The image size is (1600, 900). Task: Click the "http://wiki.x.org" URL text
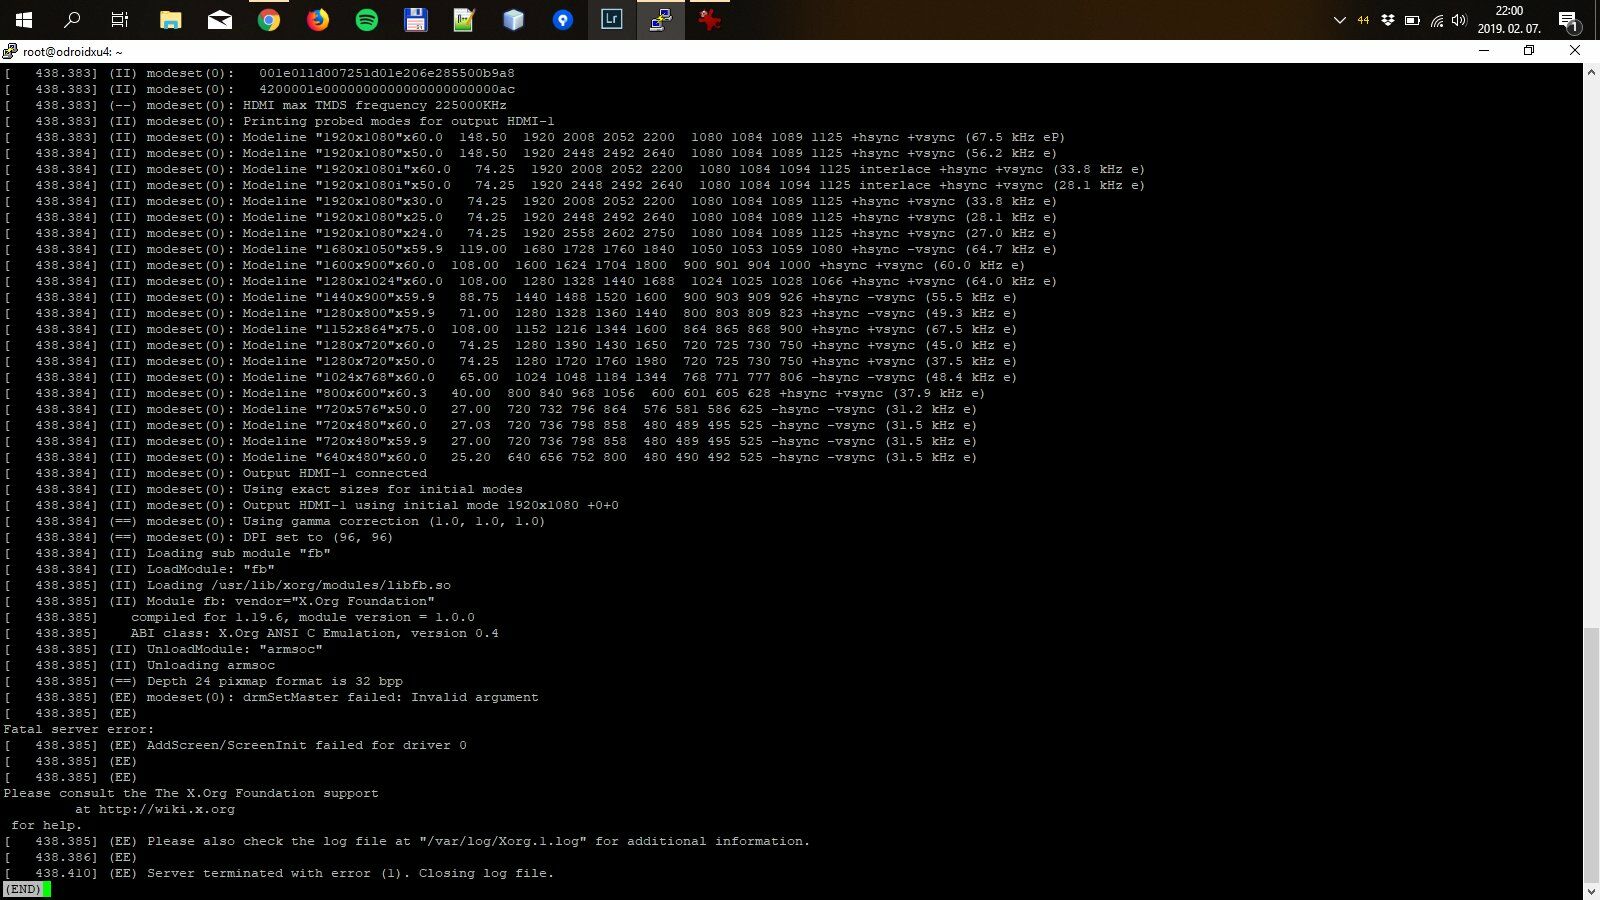[167, 809]
